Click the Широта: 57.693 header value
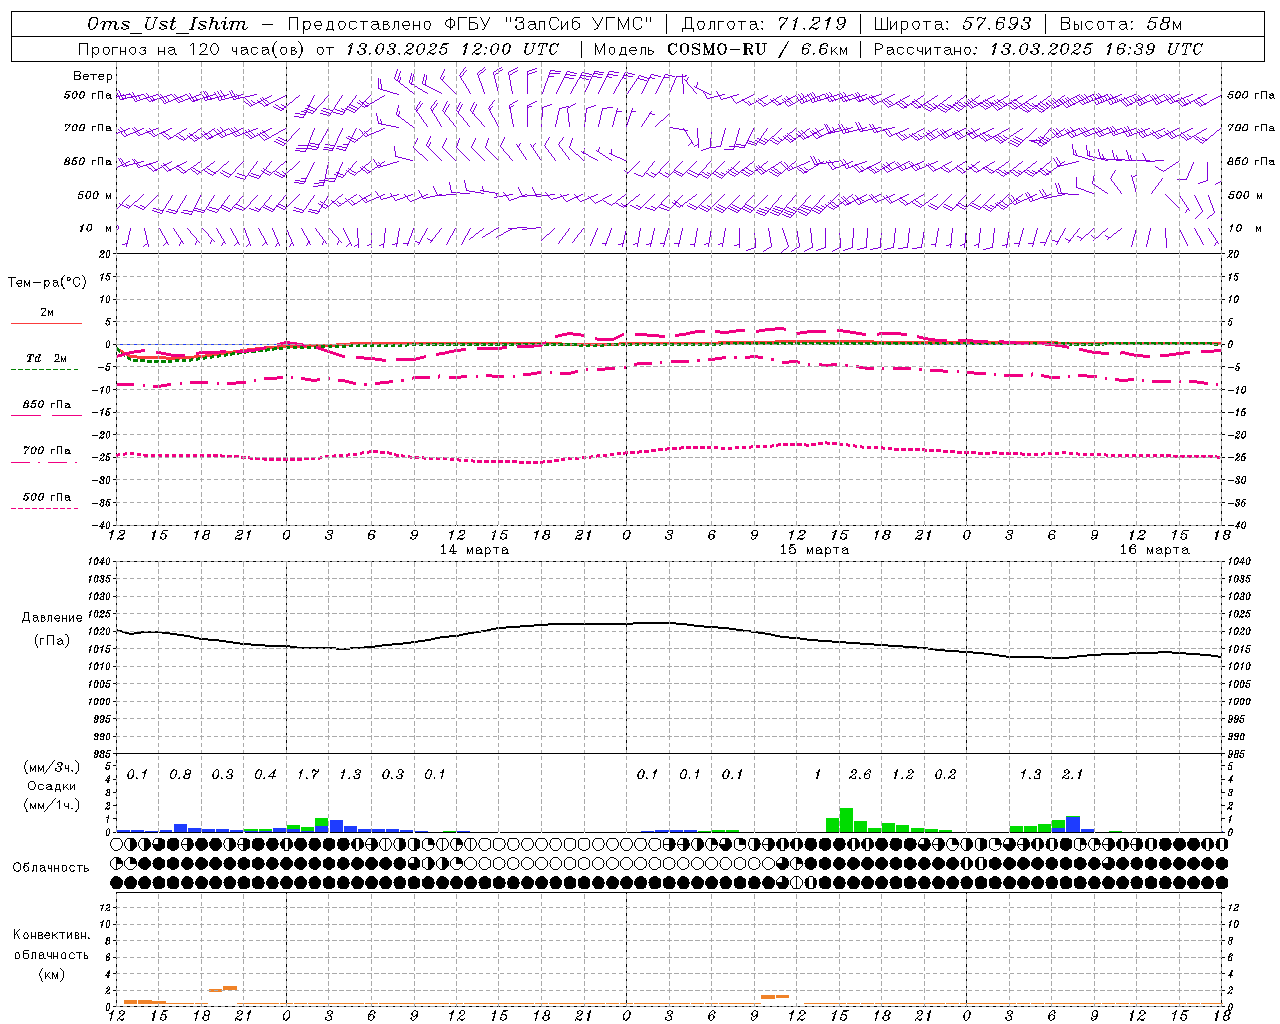1280x1024 pixels. tap(952, 24)
